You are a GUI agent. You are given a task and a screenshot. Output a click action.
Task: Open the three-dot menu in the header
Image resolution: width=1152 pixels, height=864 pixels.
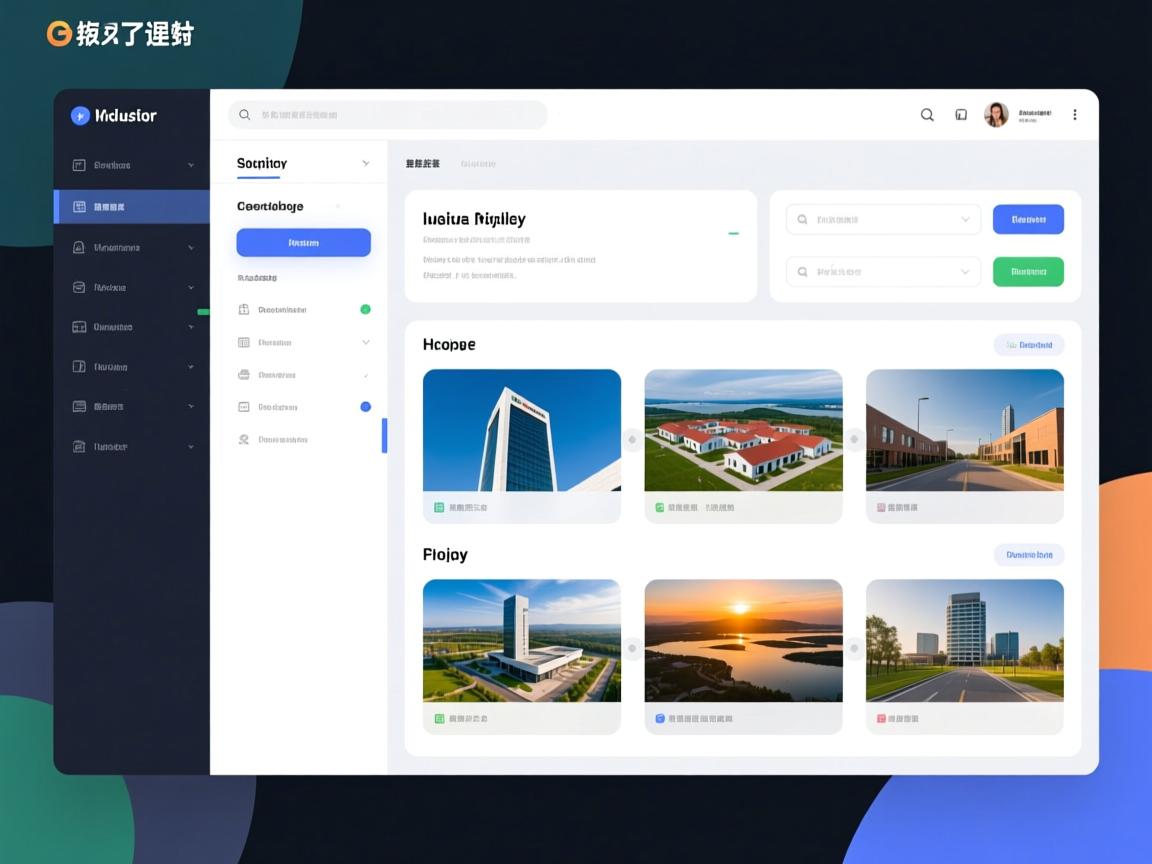pos(1075,115)
